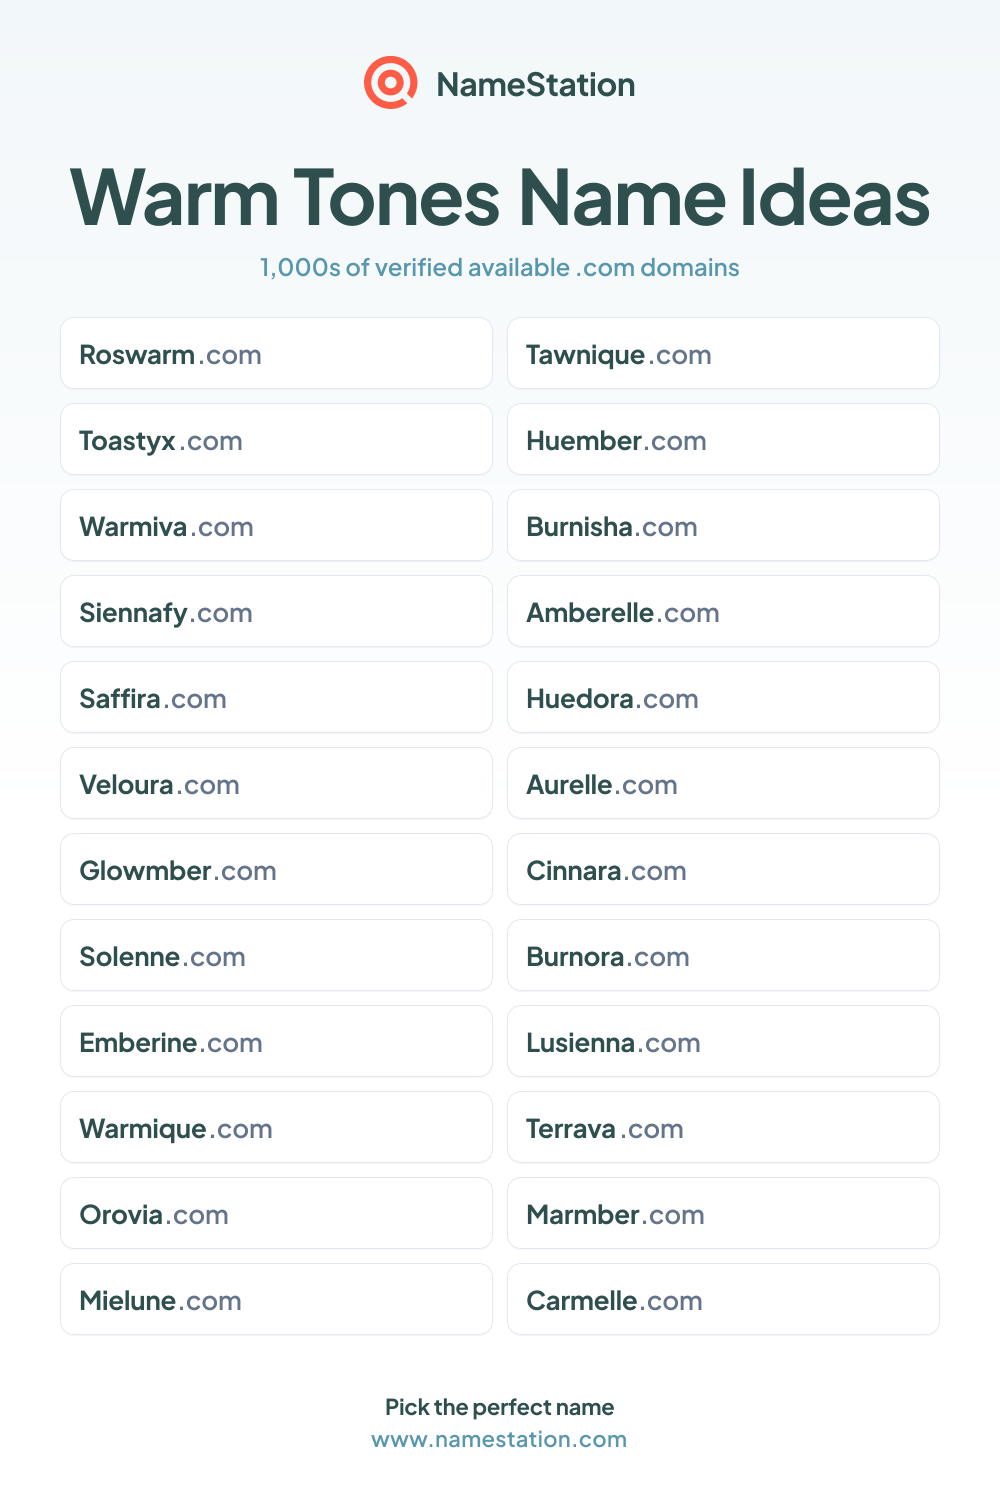Pick the Warmiva.com domain
This screenshot has height=1500, width=1000.
click(x=276, y=525)
